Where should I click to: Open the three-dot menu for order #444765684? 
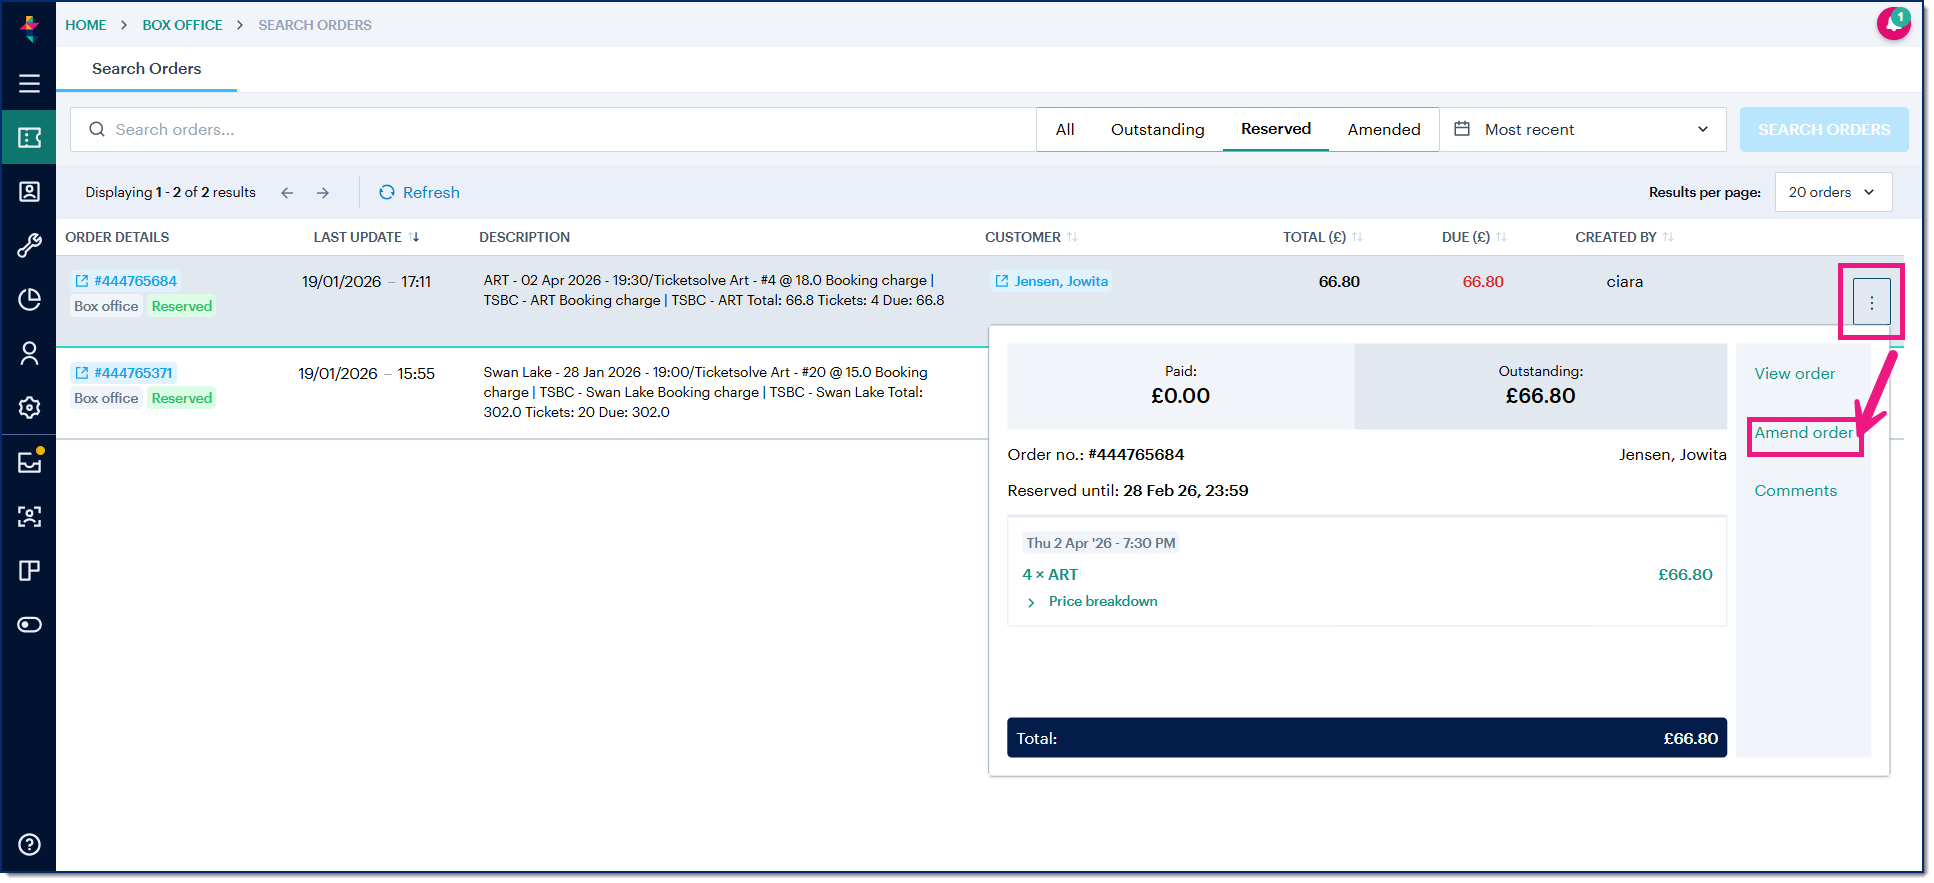tap(1871, 302)
